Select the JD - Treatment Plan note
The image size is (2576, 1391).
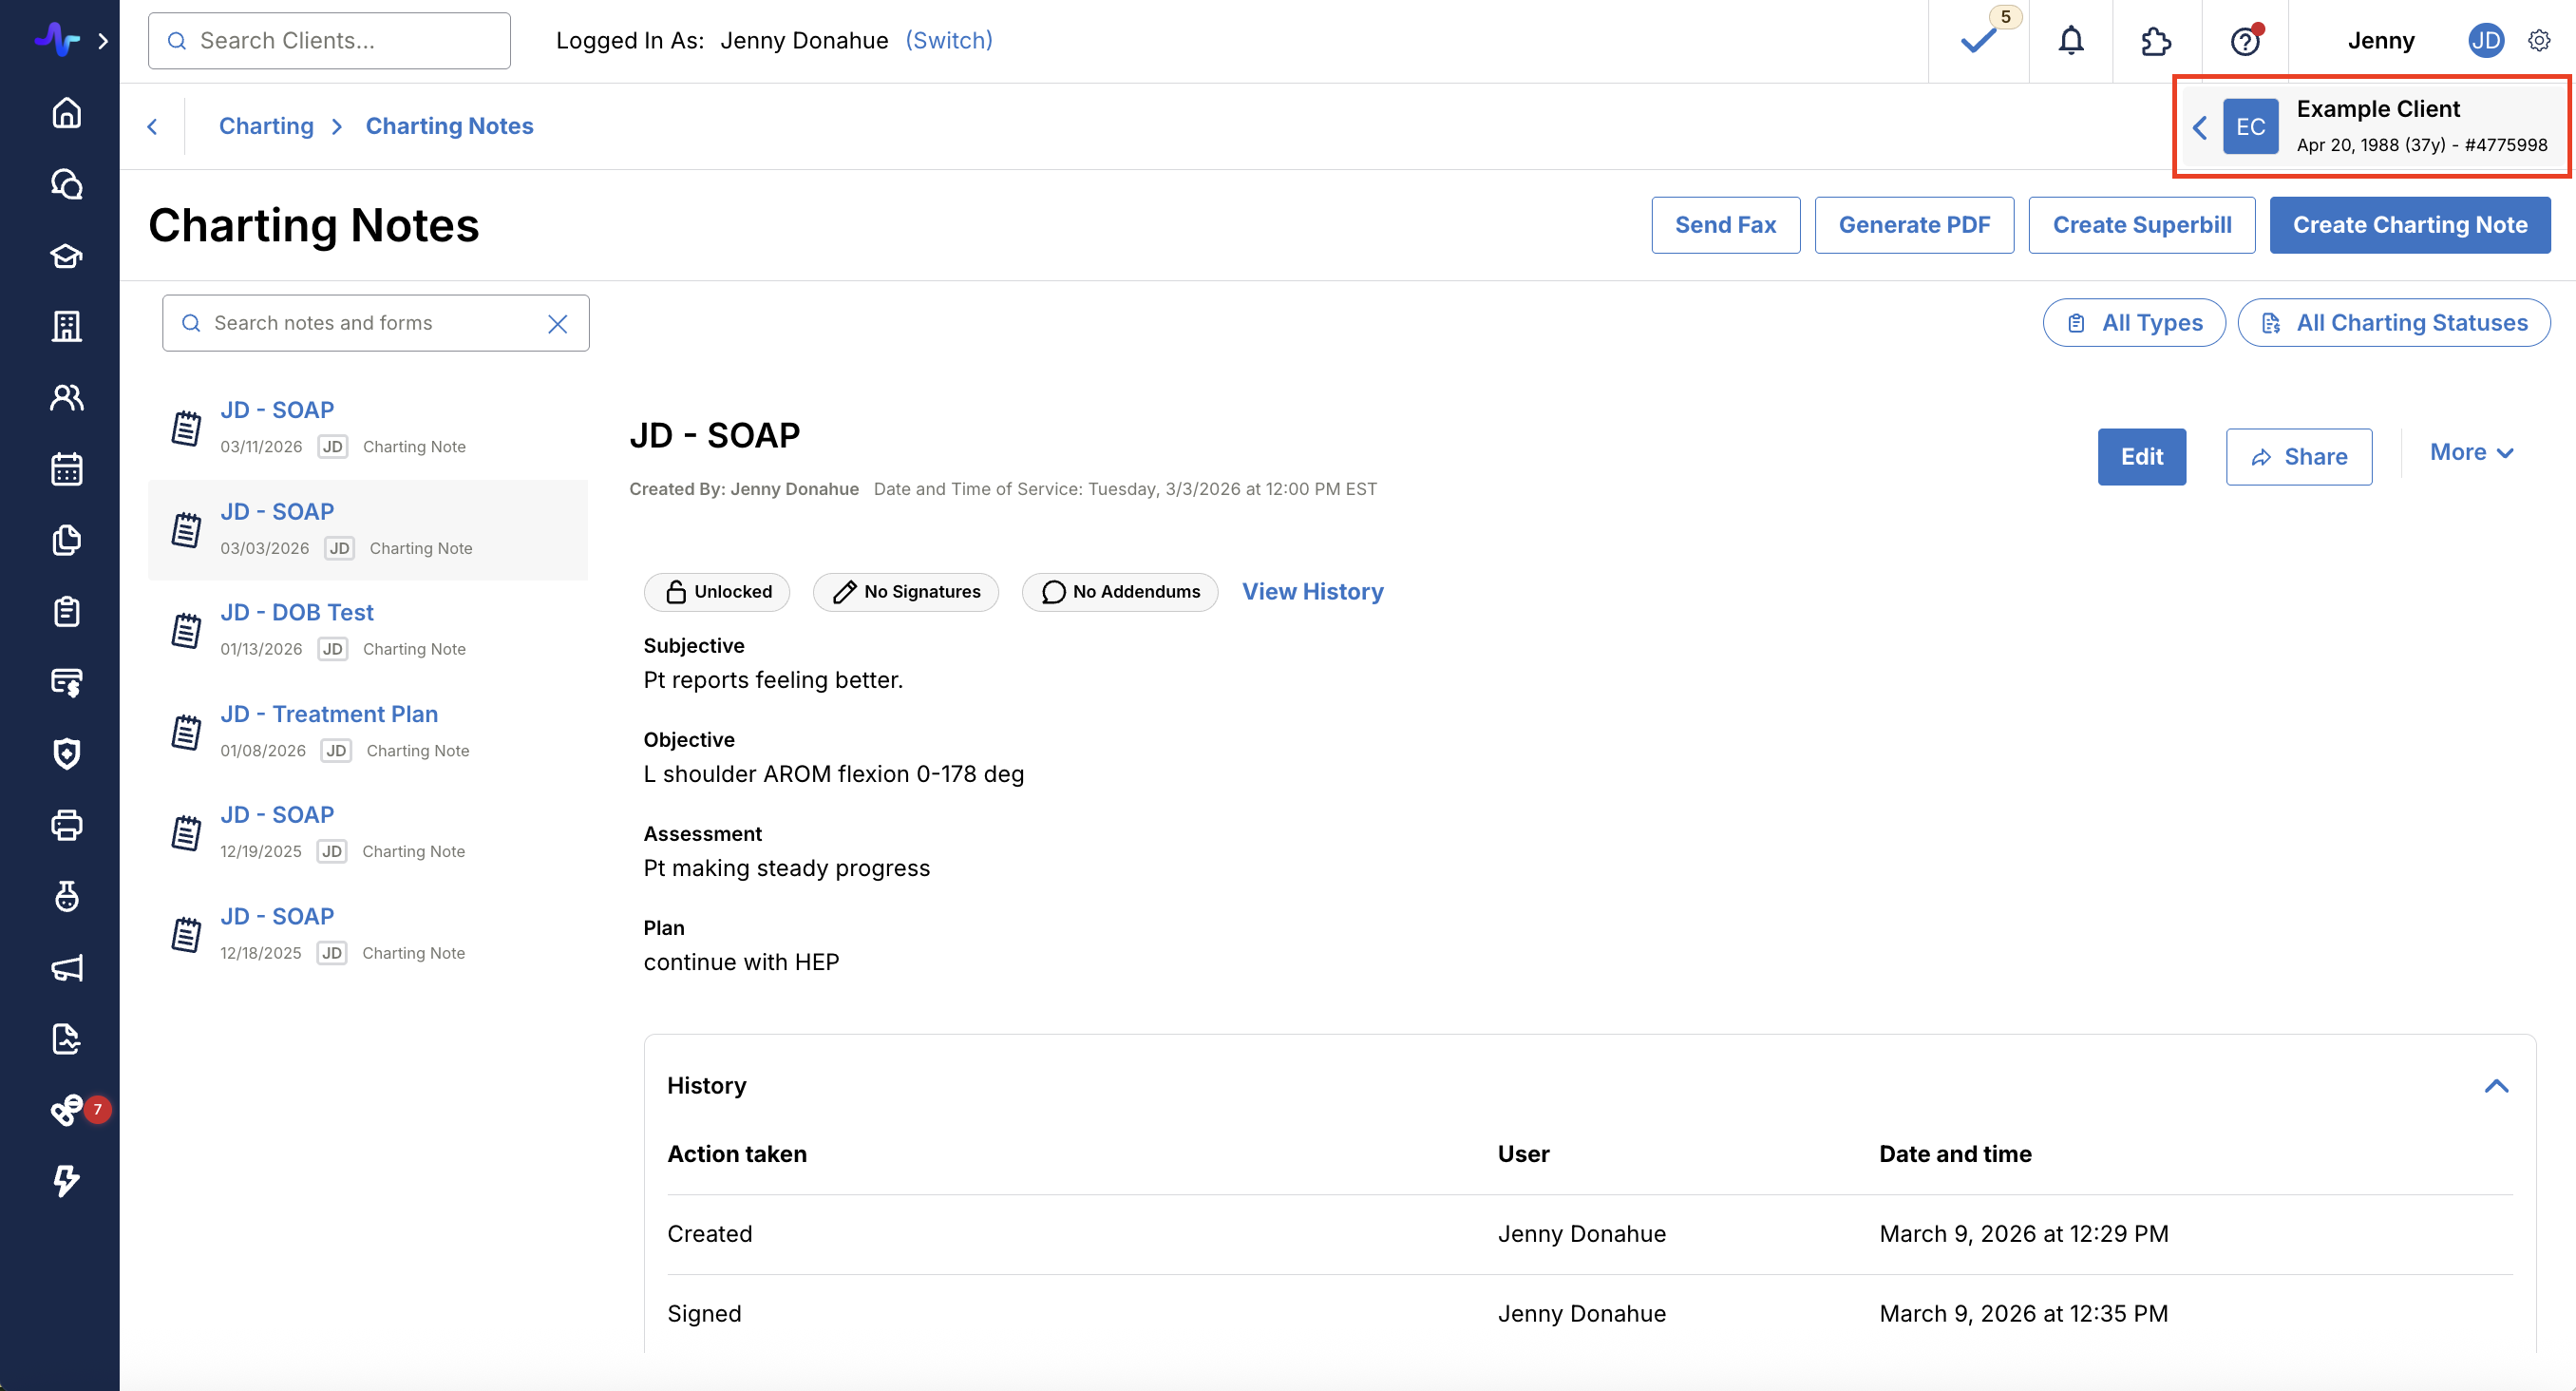(329, 714)
